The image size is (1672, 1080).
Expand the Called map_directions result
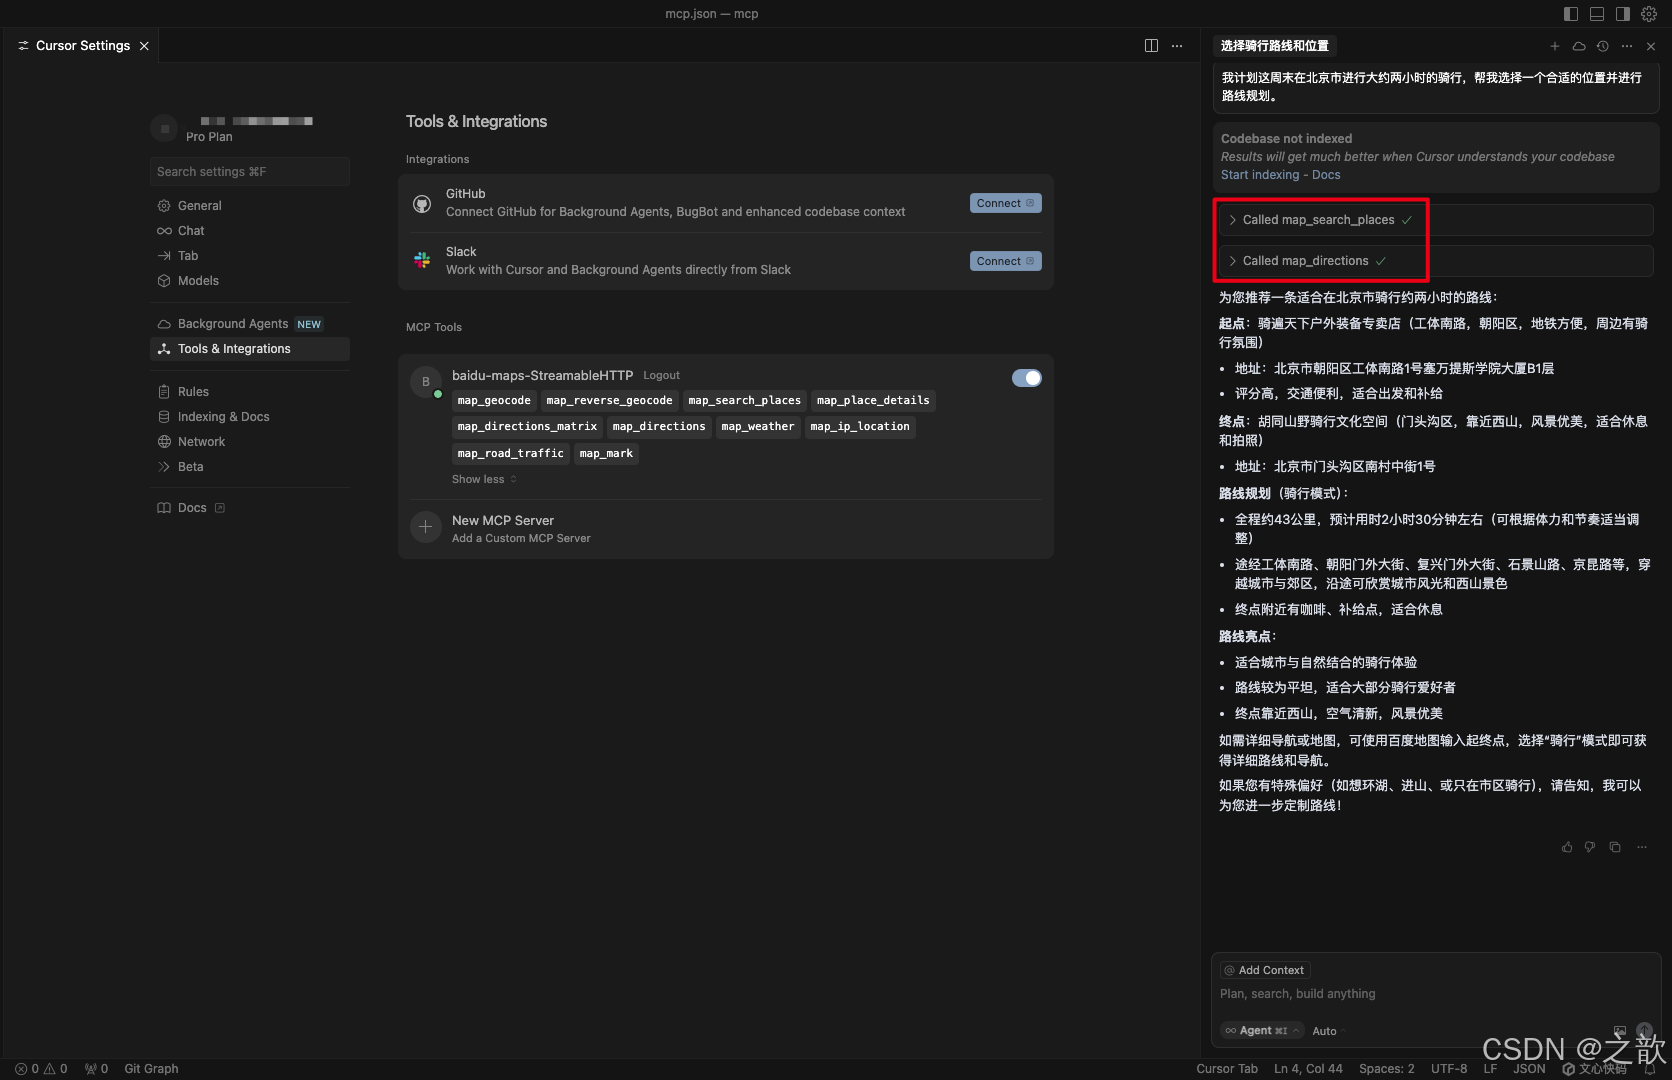pyautogui.click(x=1435, y=261)
